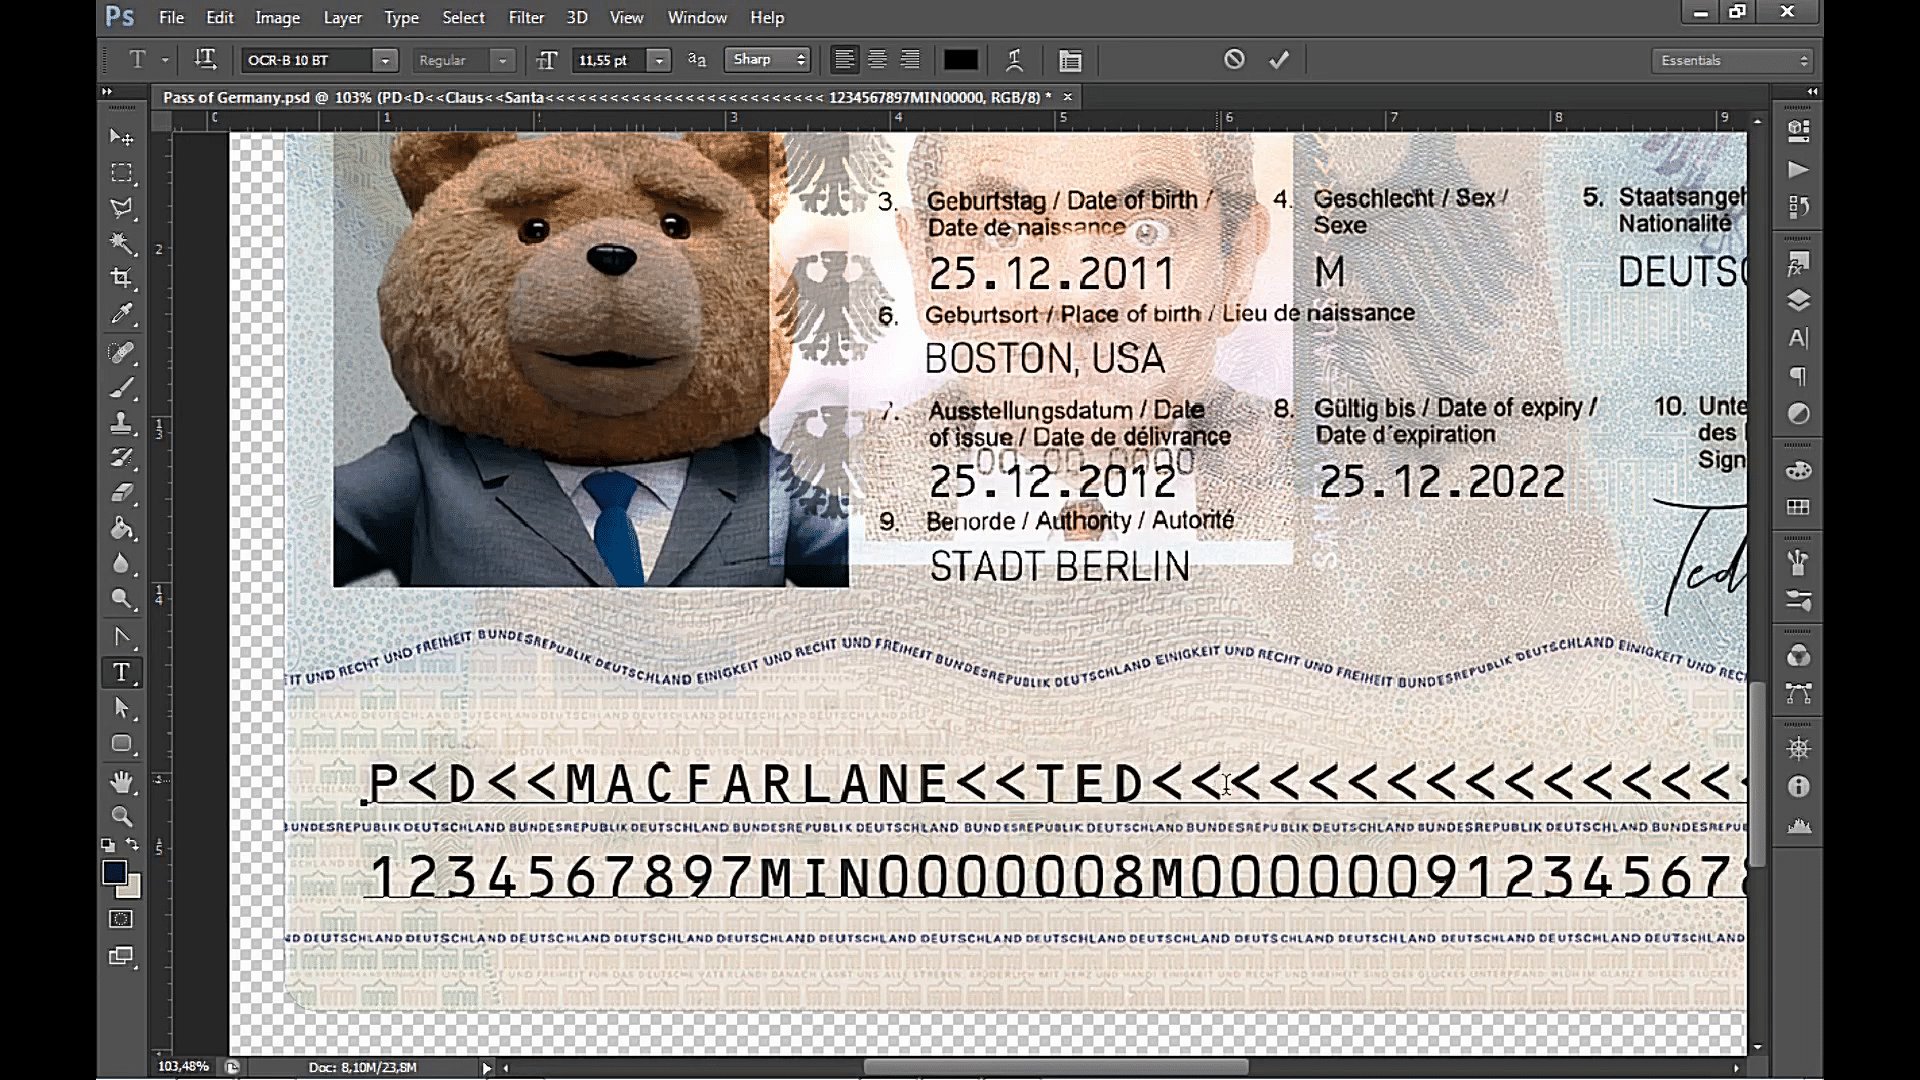Open the 11,55 pt font size dropdown
1920x1080 pixels.
[x=659, y=61]
